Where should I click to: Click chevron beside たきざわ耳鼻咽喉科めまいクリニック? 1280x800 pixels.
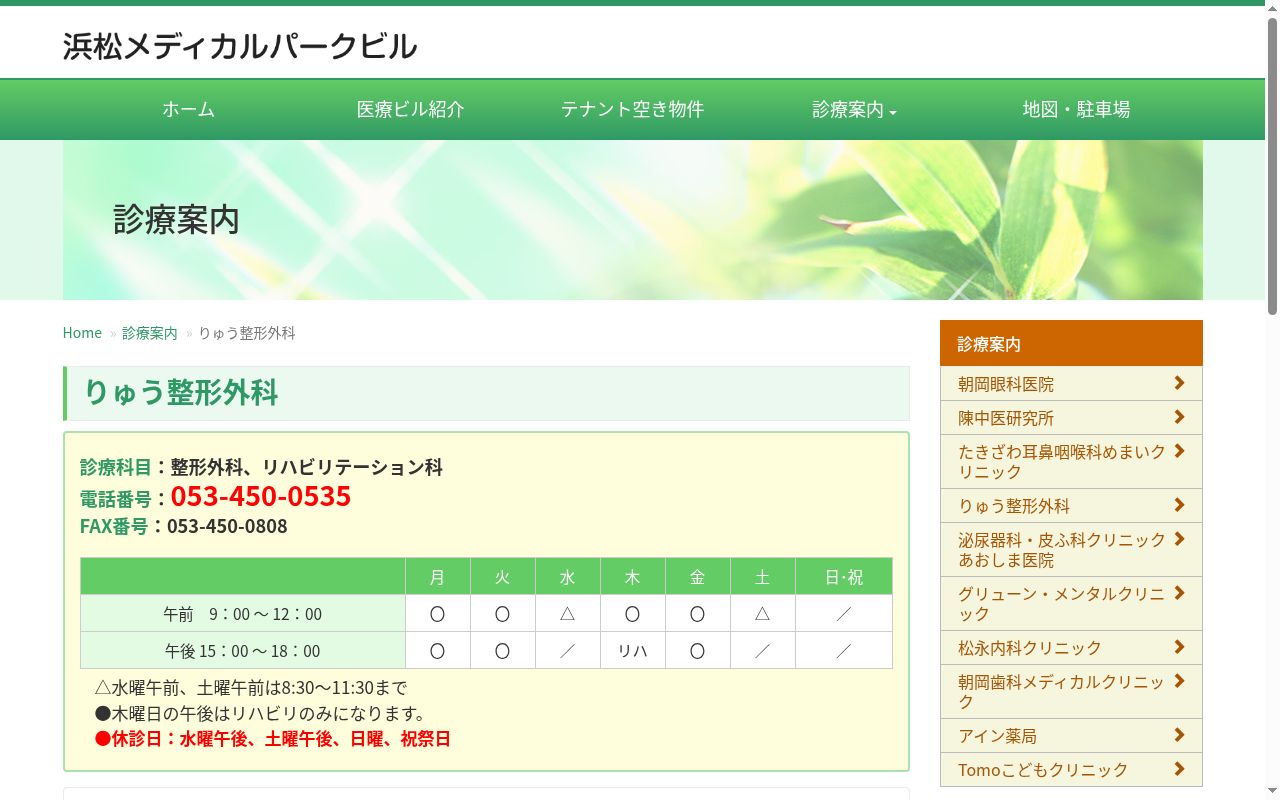coord(1179,451)
